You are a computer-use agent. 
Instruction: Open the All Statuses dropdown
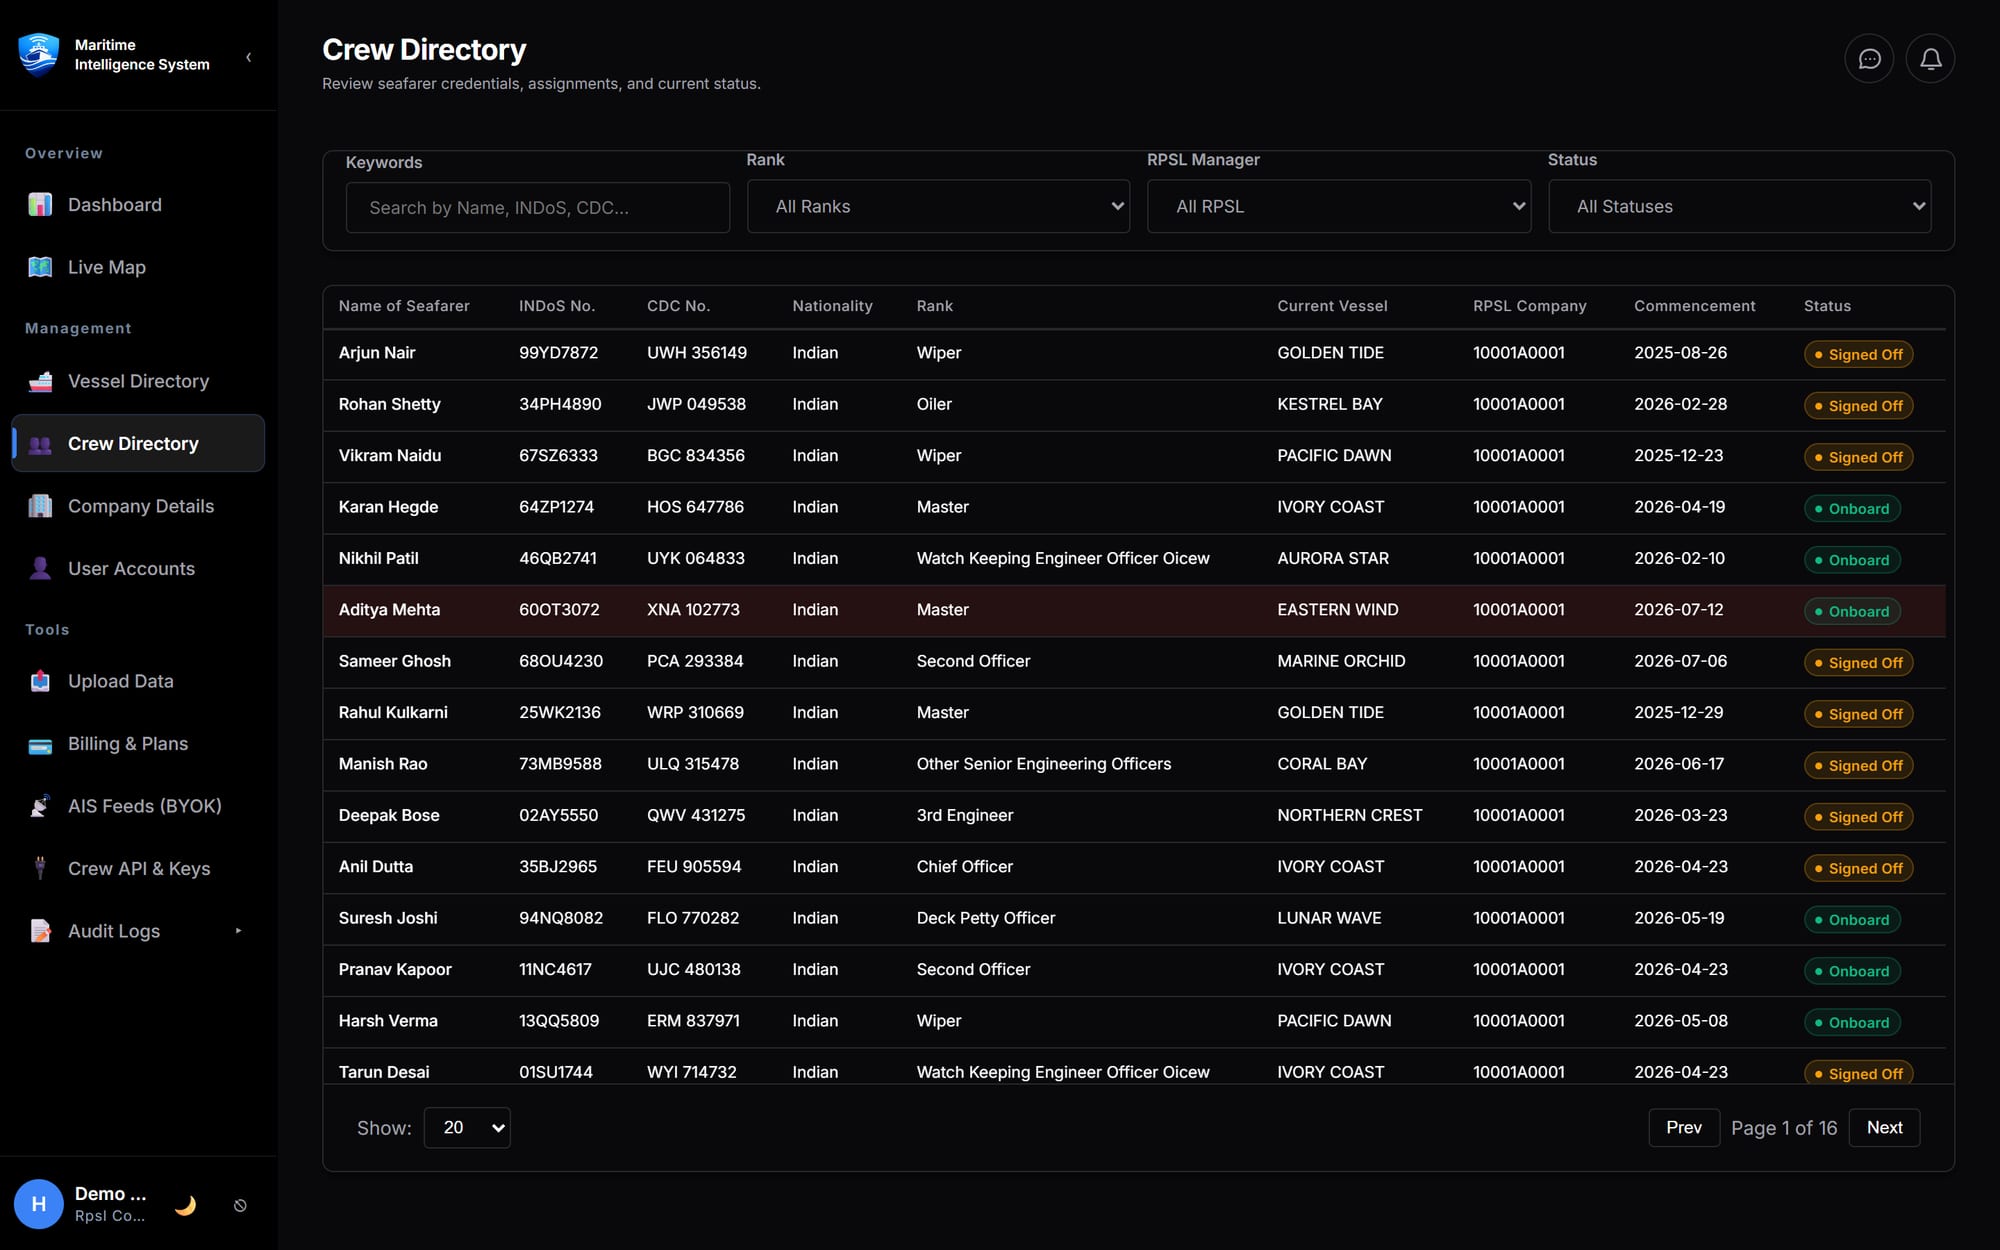(1739, 206)
